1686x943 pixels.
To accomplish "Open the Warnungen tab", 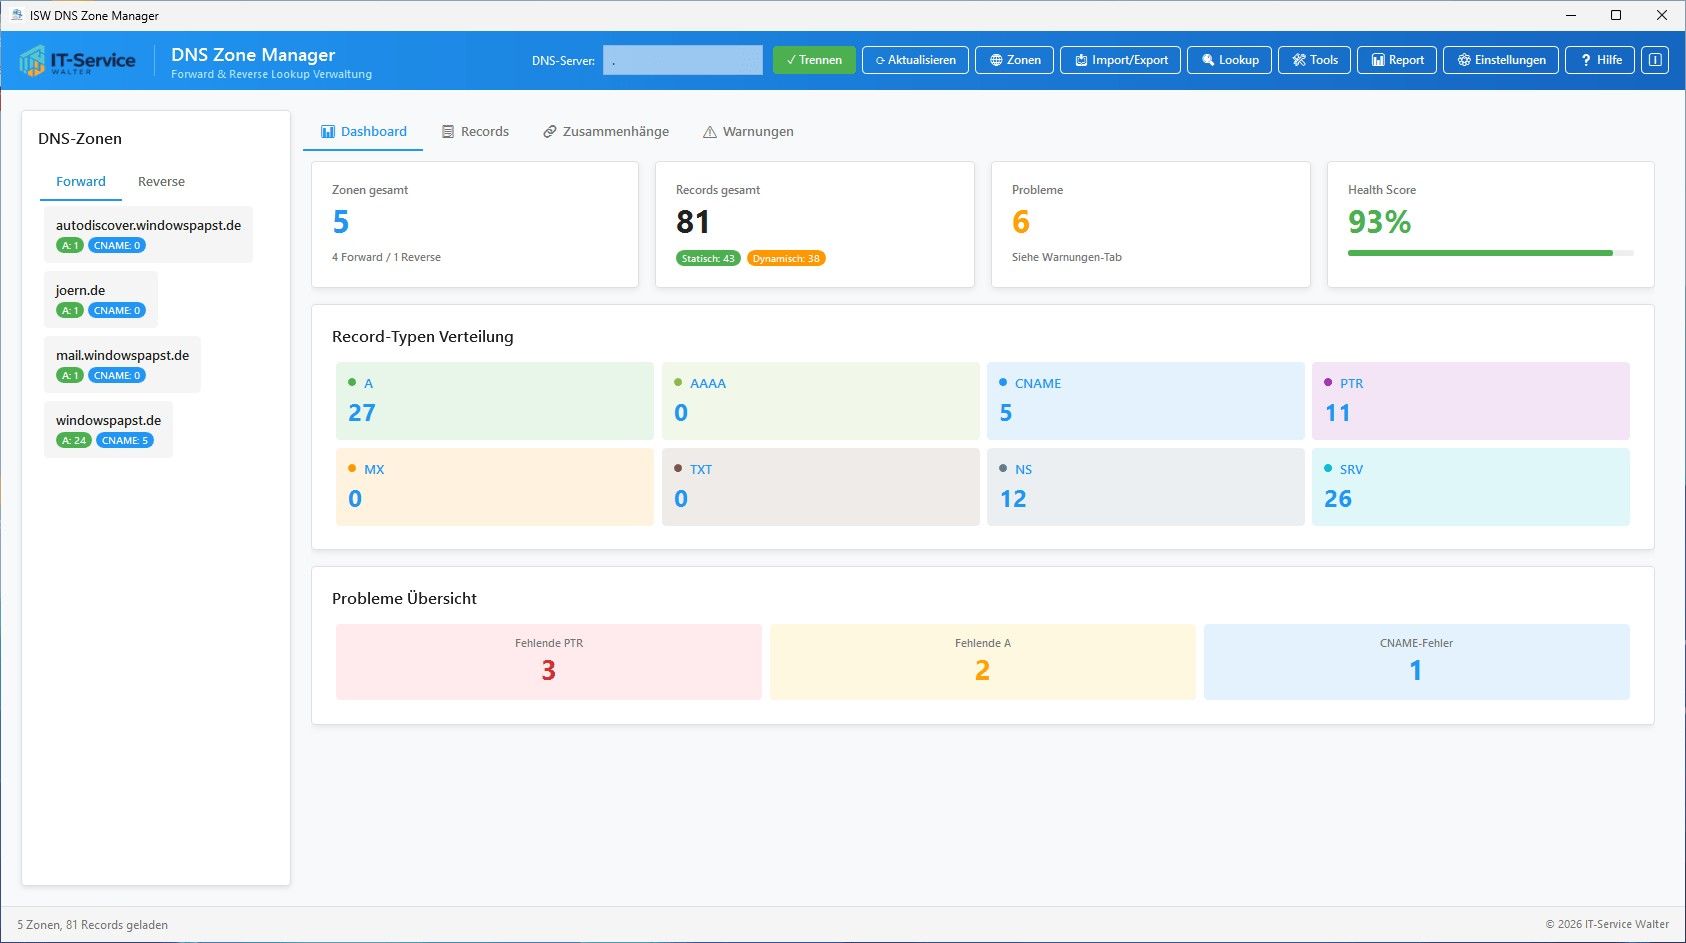I will (748, 132).
